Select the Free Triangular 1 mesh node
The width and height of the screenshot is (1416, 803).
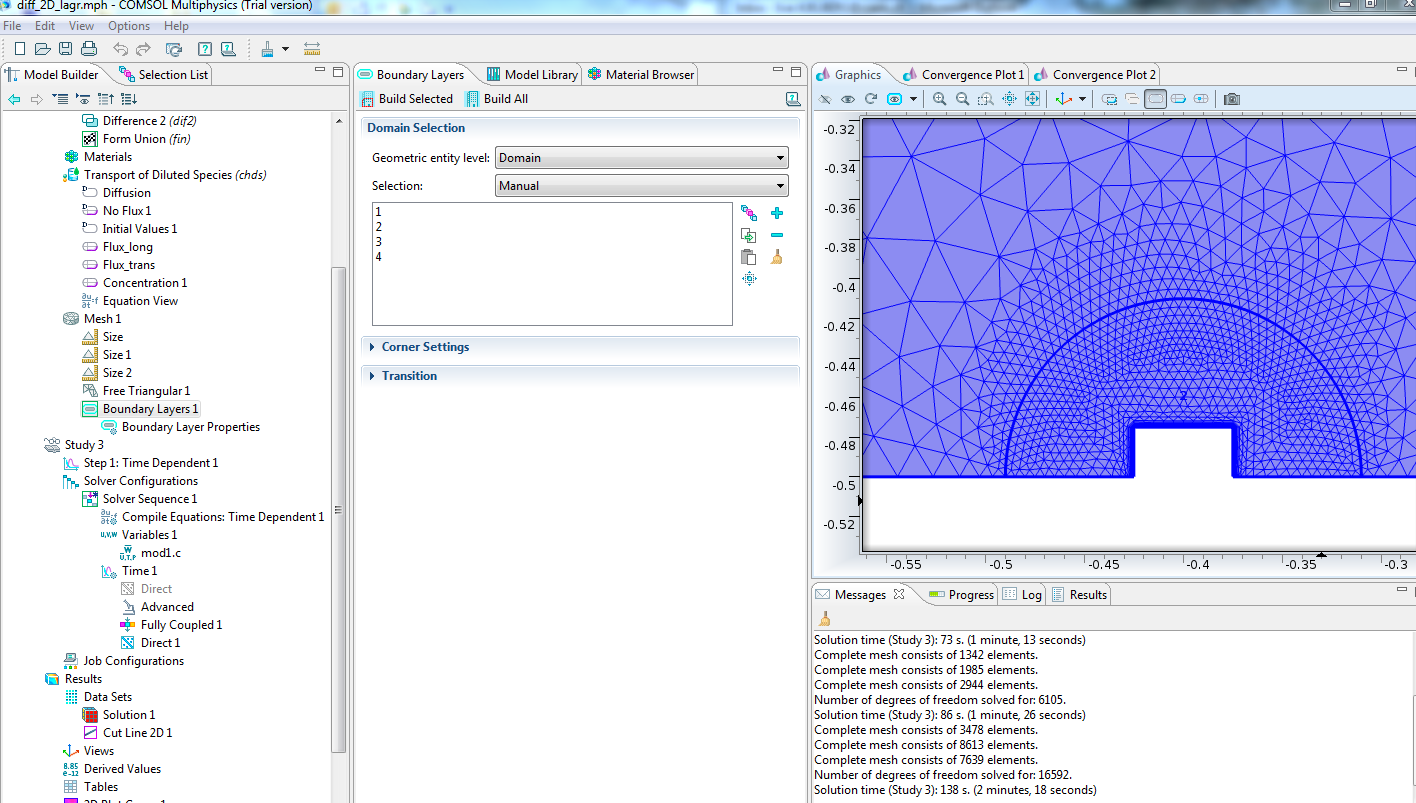(146, 391)
